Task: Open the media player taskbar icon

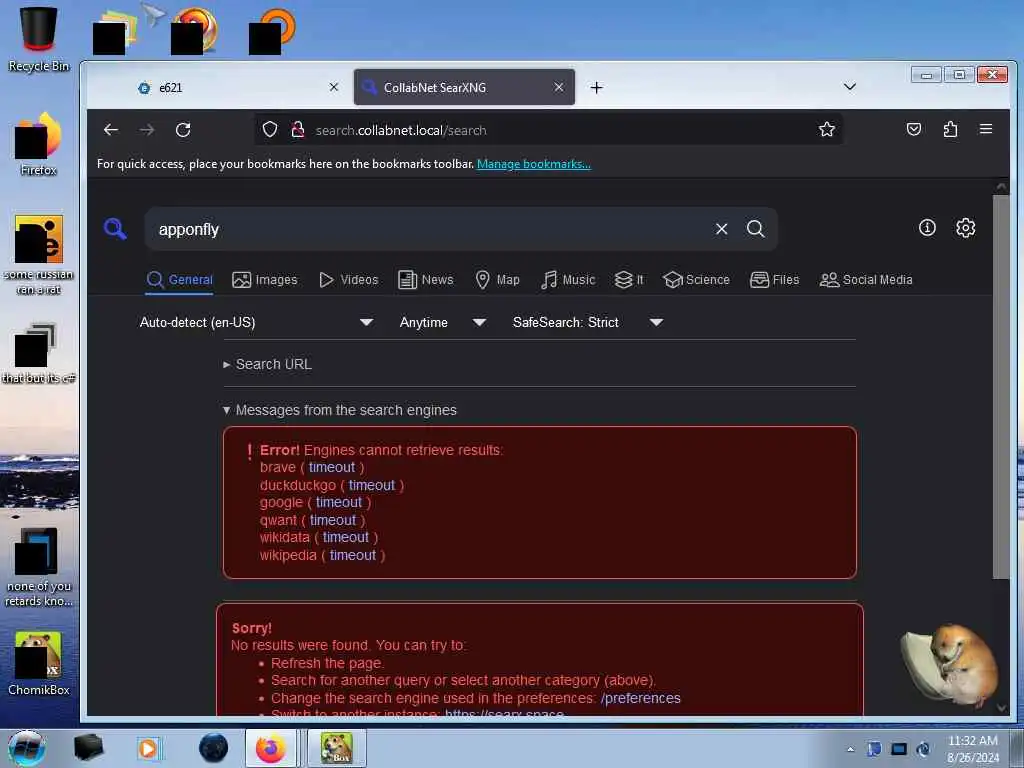Action: [148, 748]
